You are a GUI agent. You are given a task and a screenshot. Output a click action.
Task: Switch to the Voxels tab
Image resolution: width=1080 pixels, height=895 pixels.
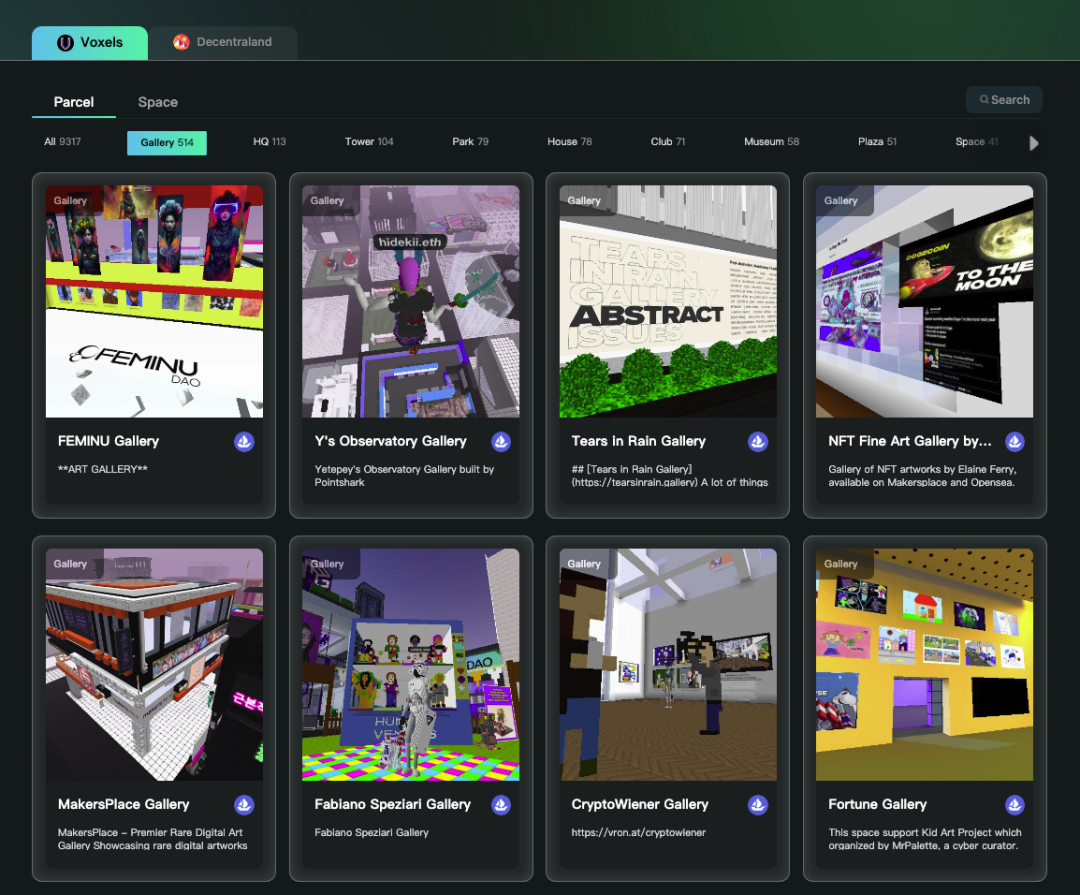(90, 43)
